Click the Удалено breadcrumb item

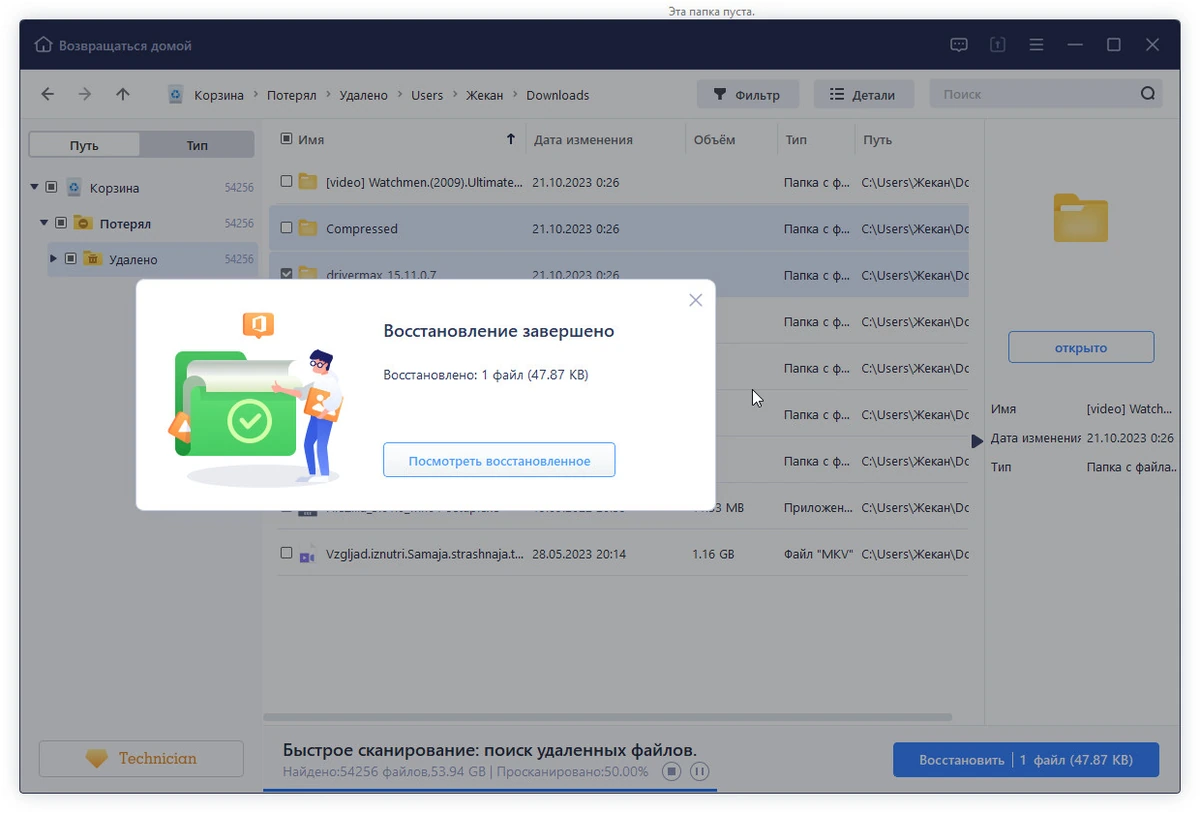(x=363, y=95)
